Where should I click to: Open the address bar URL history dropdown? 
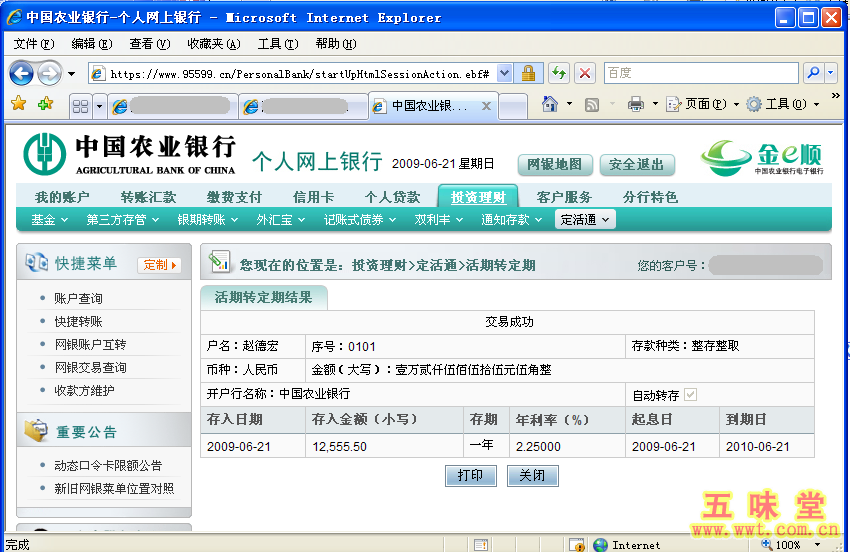pos(504,73)
